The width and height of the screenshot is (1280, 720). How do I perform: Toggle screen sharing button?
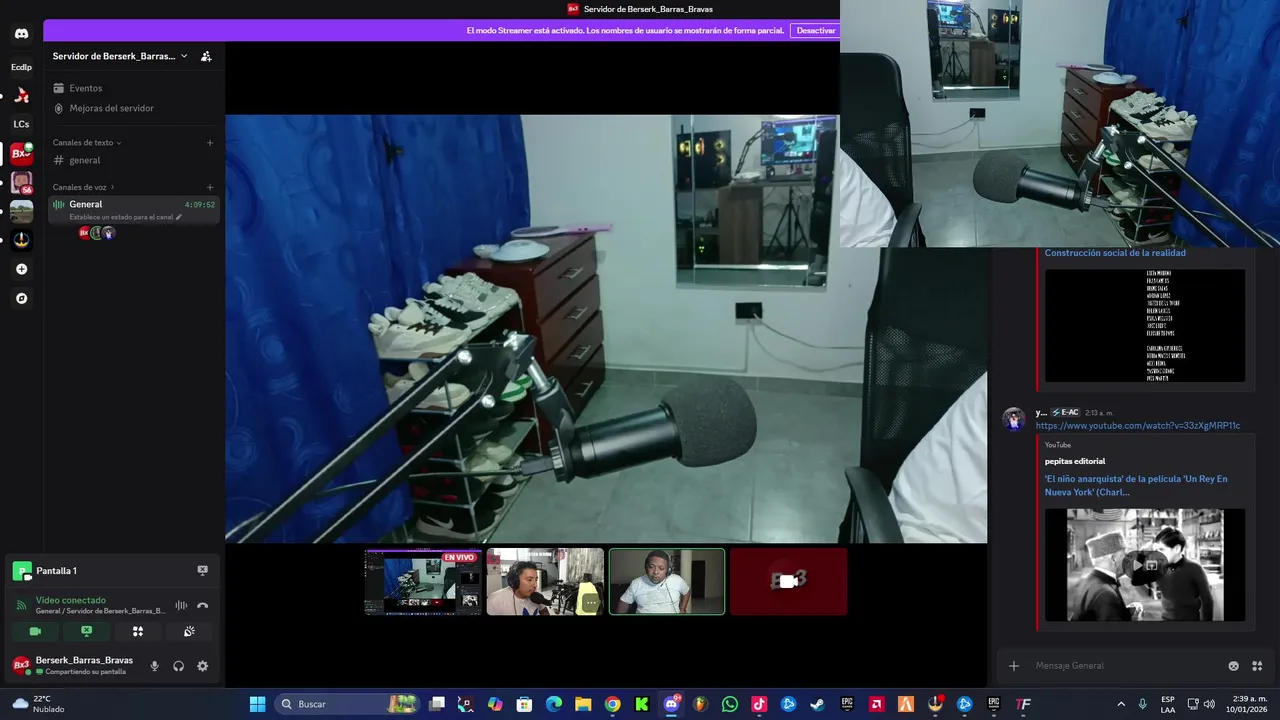click(86, 631)
